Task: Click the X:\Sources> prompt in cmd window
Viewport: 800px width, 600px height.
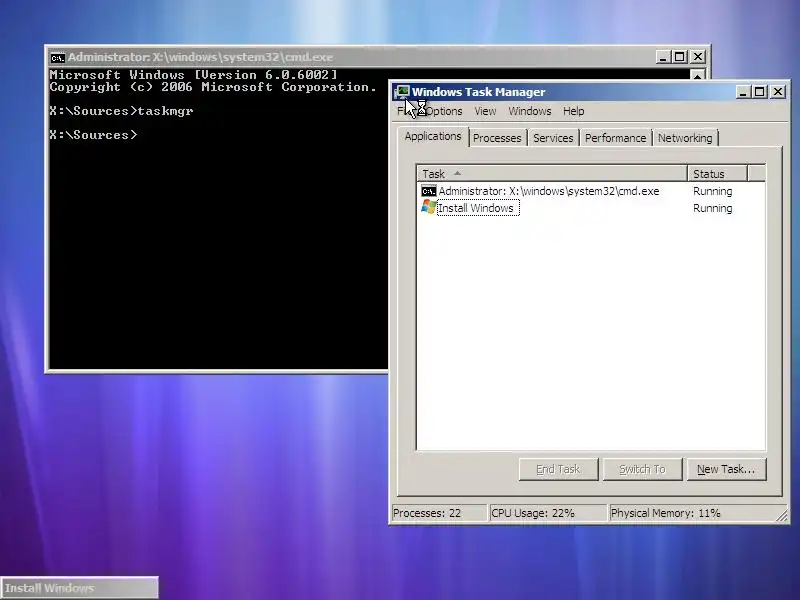Action: (93, 135)
